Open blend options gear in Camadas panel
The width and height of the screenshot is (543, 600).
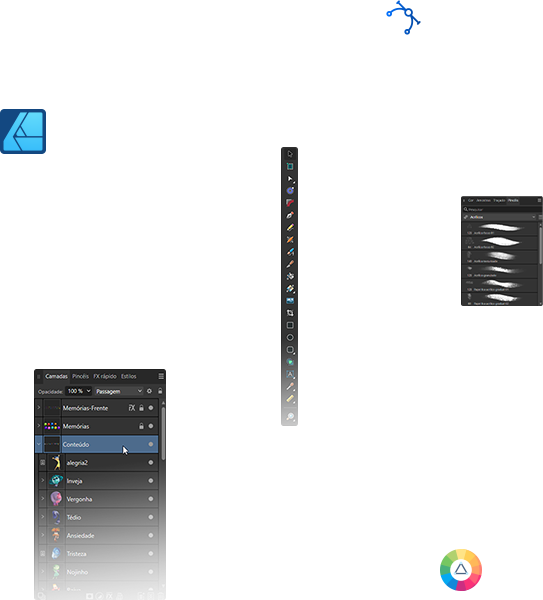point(149,391)
